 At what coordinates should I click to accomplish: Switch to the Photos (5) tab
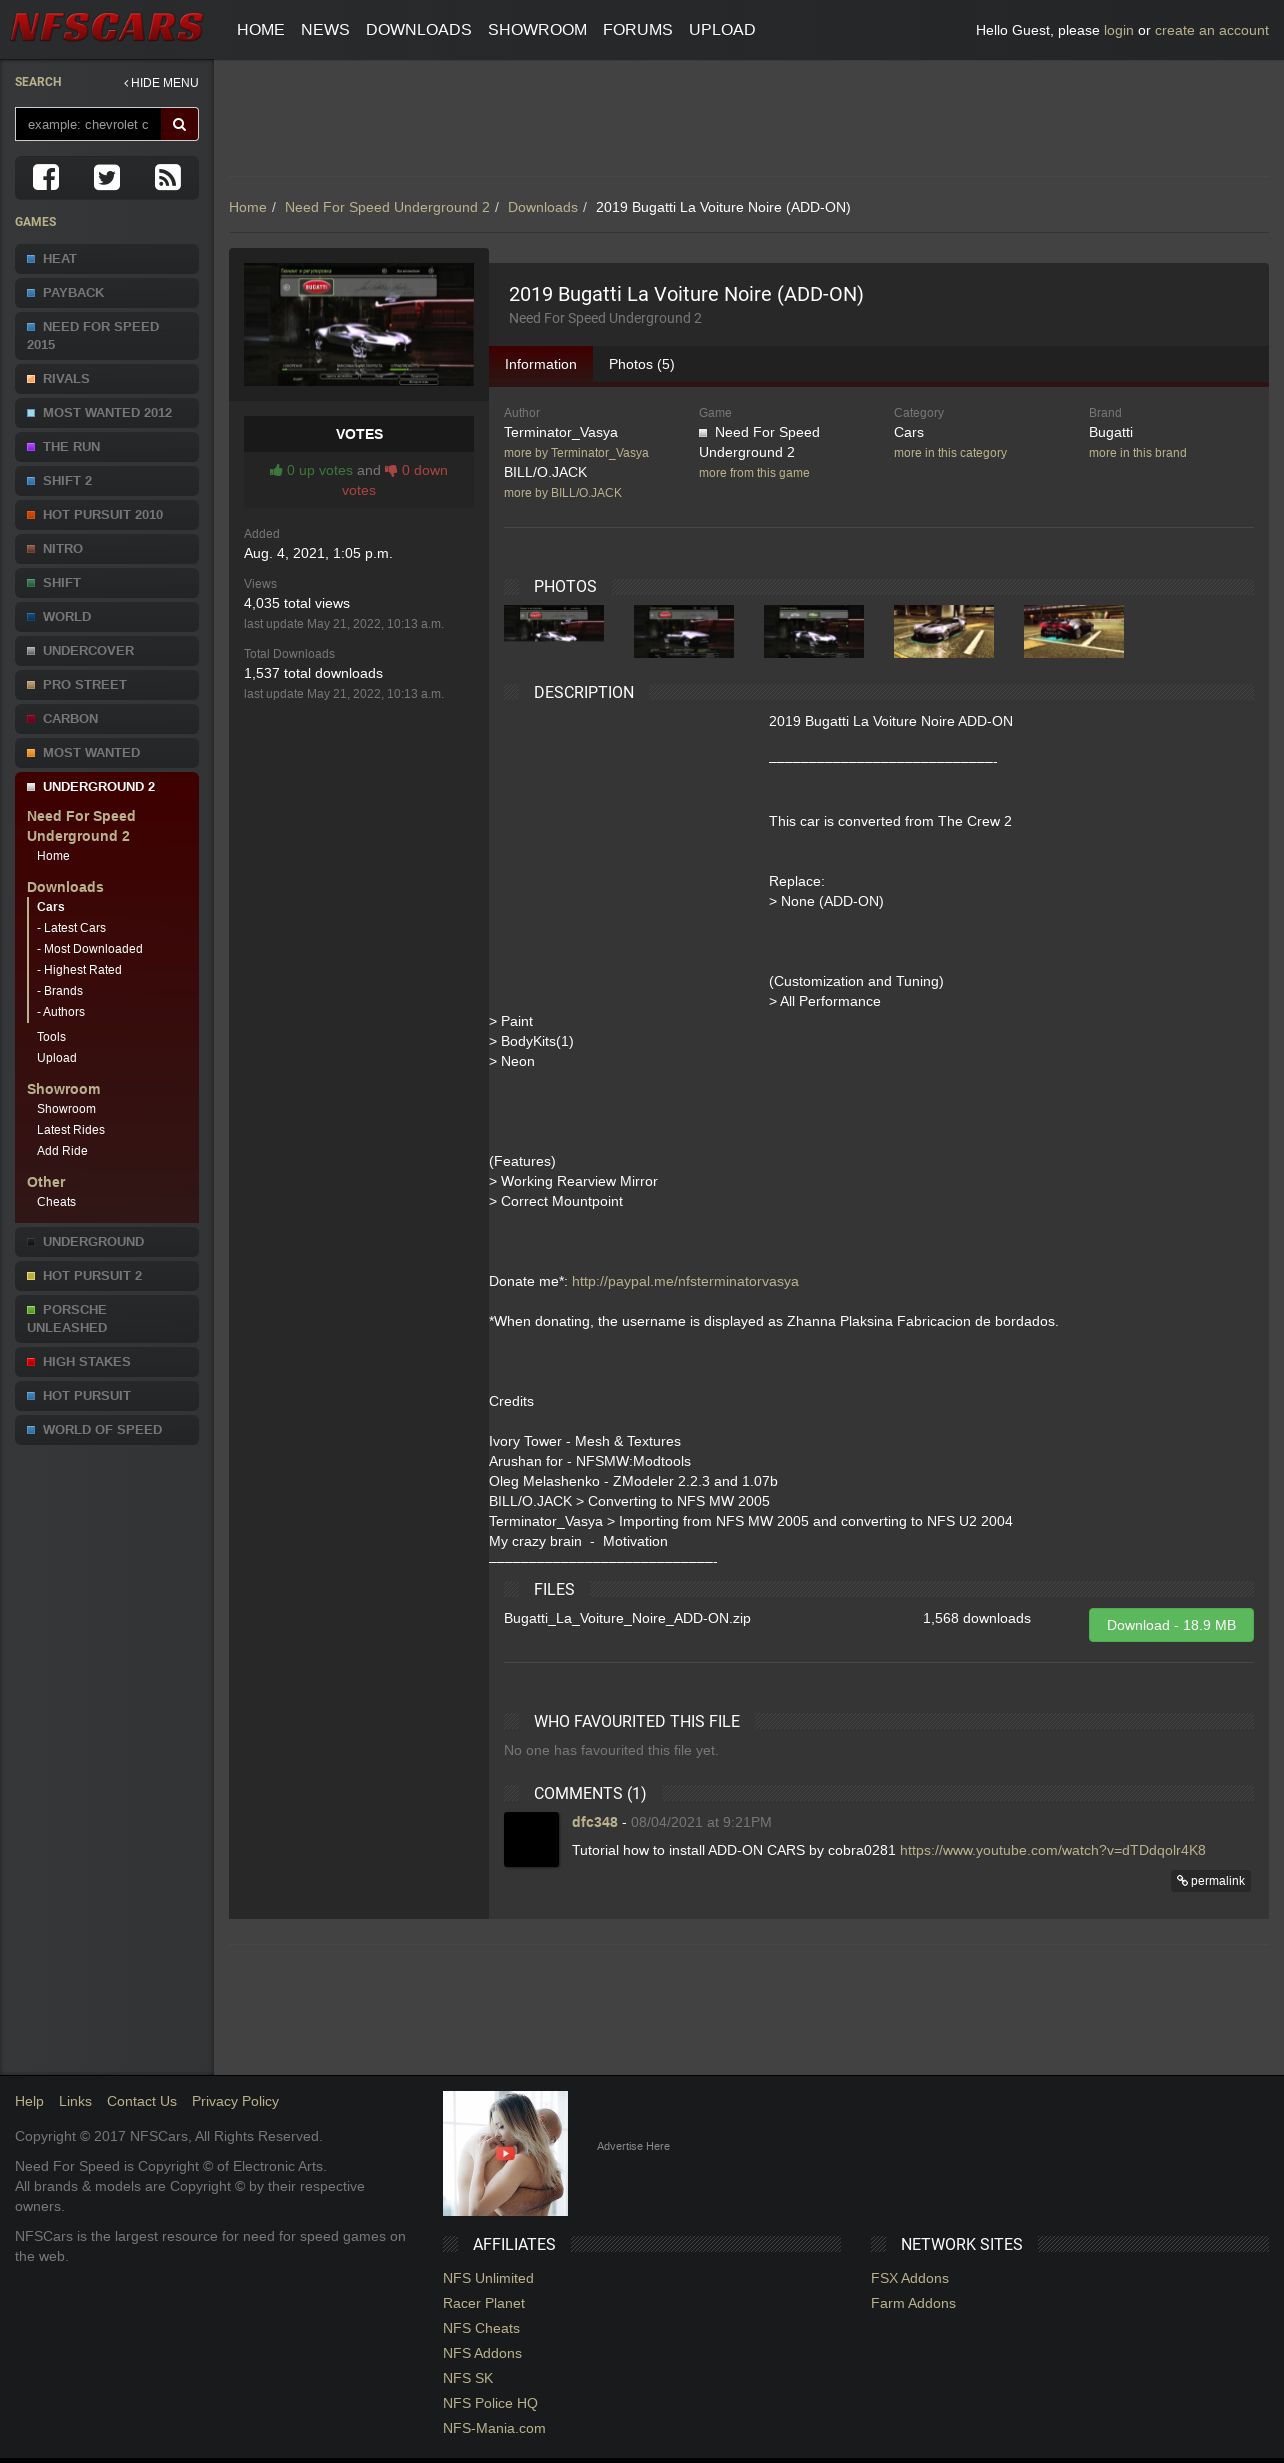coord(642,365)
